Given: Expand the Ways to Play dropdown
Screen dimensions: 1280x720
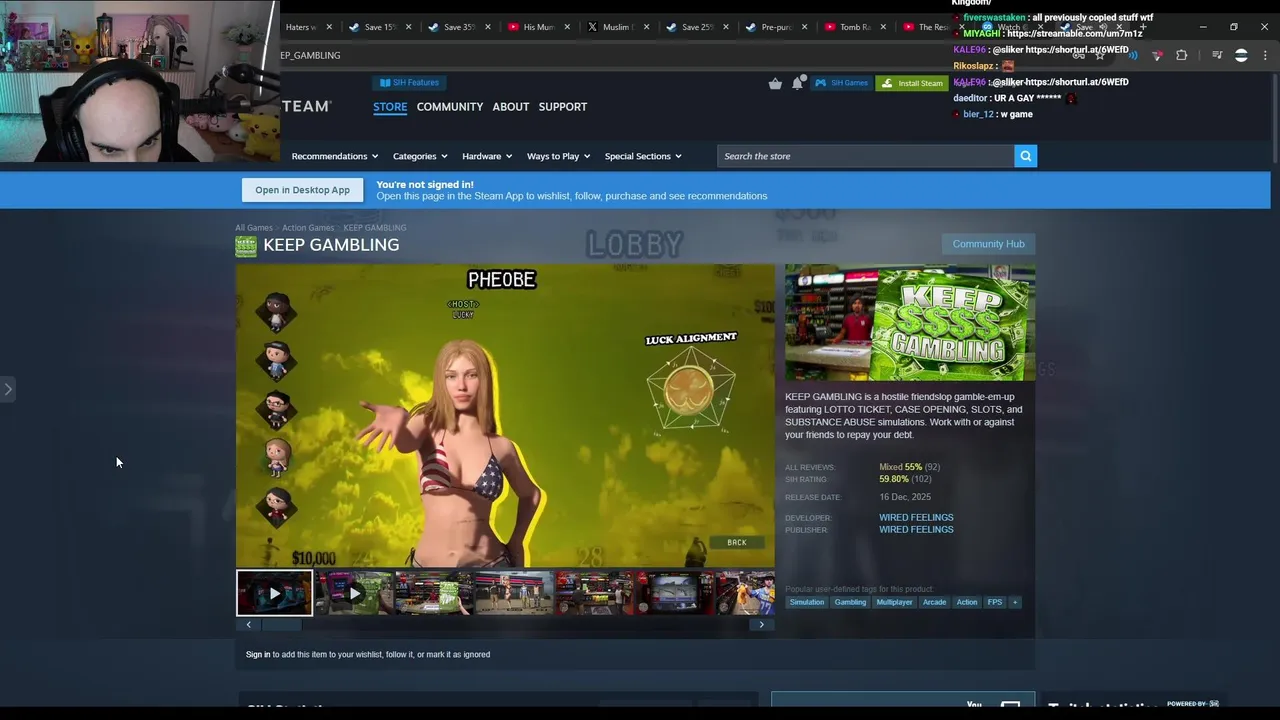Looking at the screenshot, I should pos(558,156).
